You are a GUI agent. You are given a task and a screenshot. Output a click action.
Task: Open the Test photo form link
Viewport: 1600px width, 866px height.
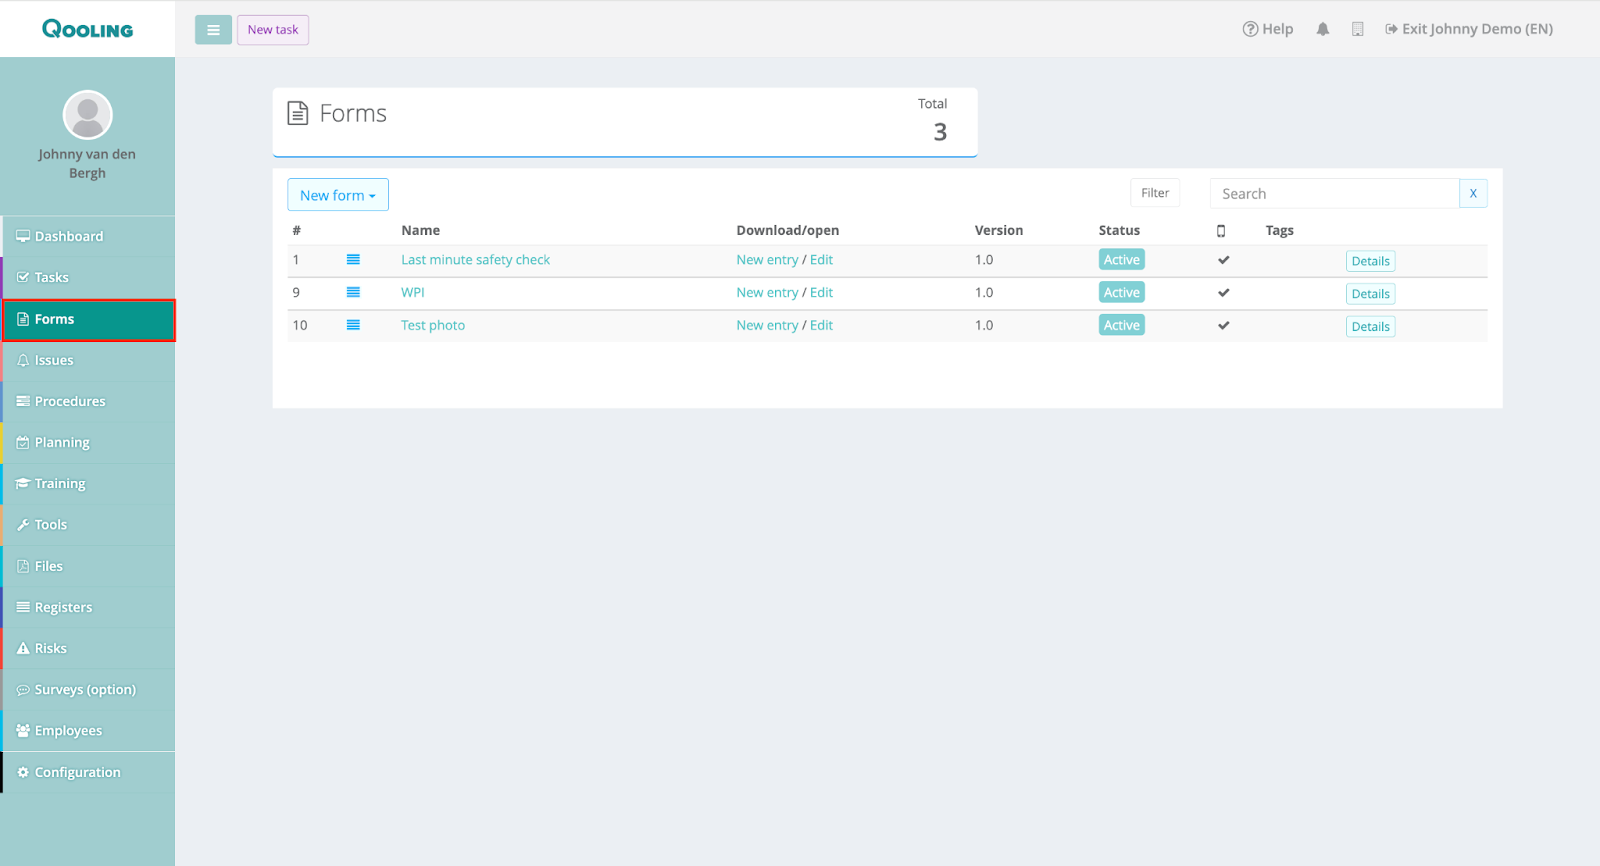click(433, 325)
